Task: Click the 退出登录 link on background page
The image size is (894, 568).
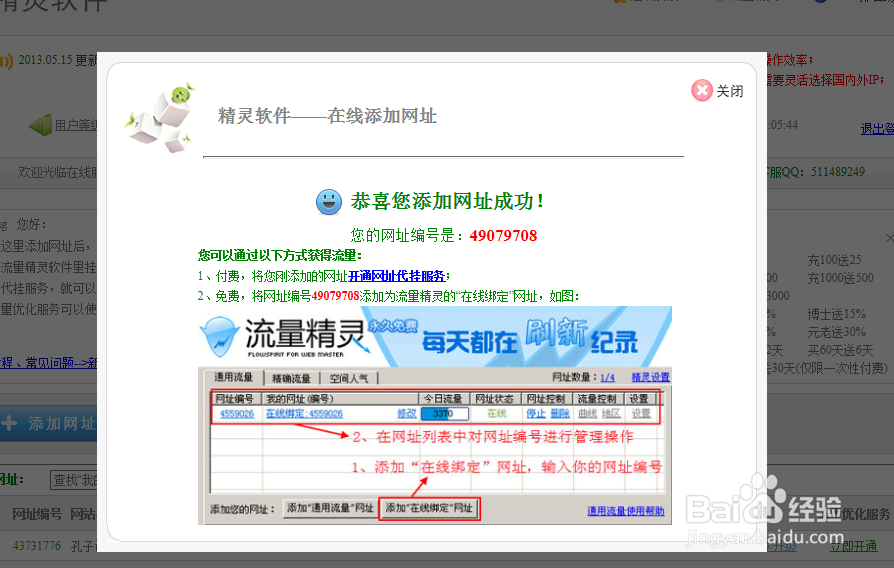Action: click(877, 129)
